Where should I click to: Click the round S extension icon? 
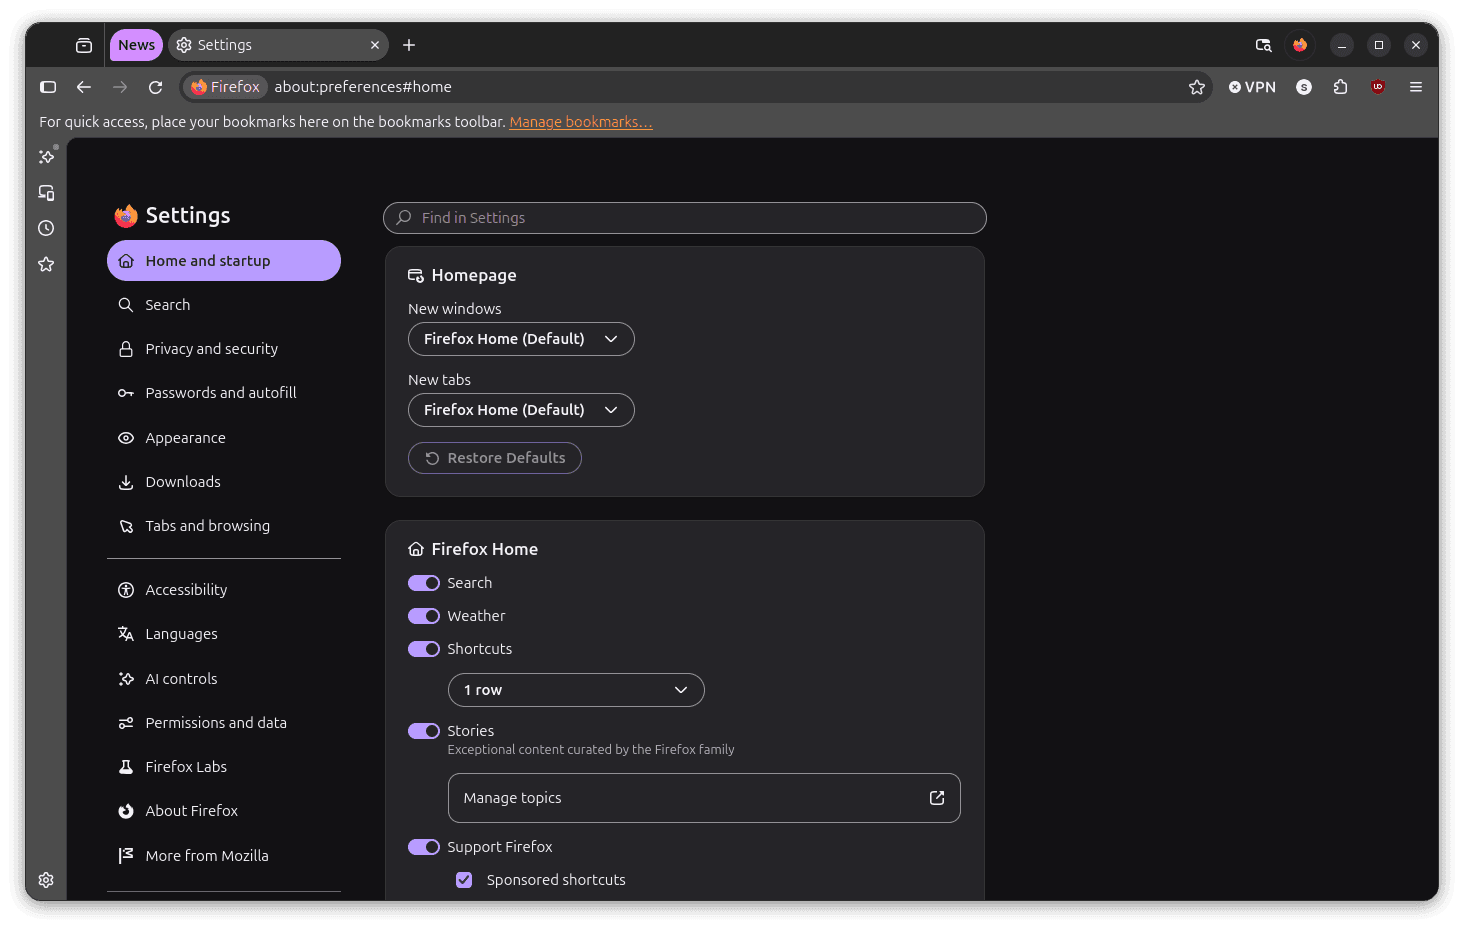(1304, 87)
